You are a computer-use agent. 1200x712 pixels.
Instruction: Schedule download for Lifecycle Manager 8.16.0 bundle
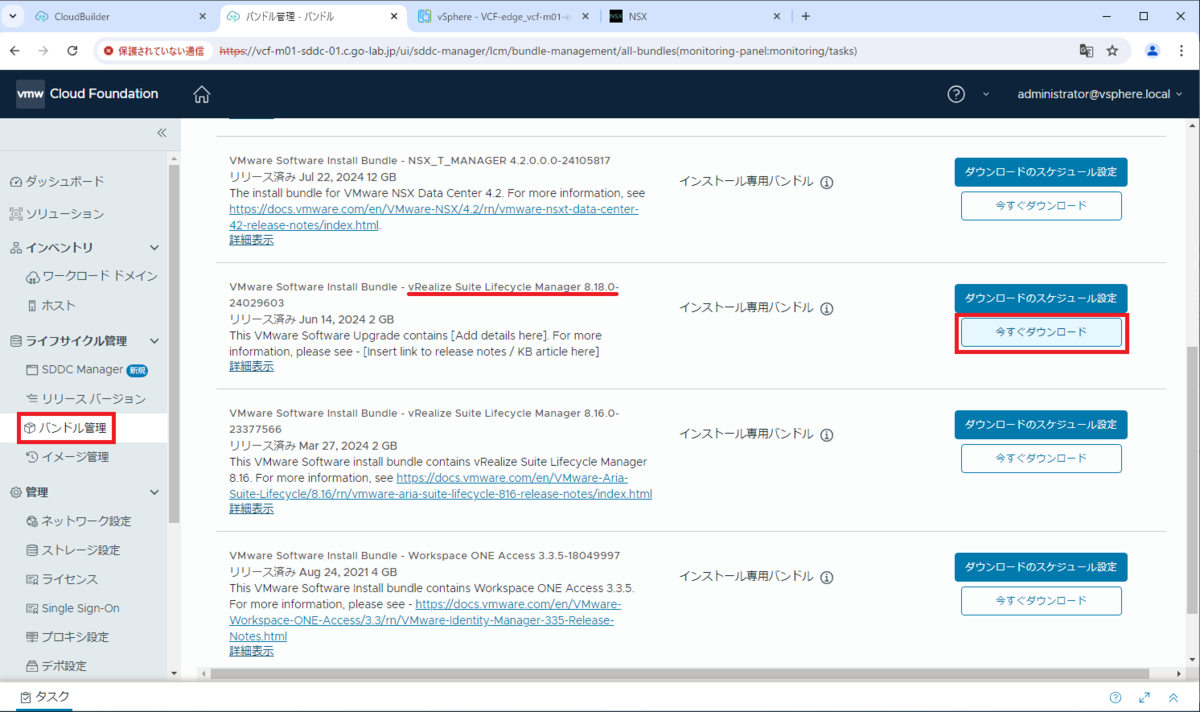pyautogui.click(x=1041, y=424)
